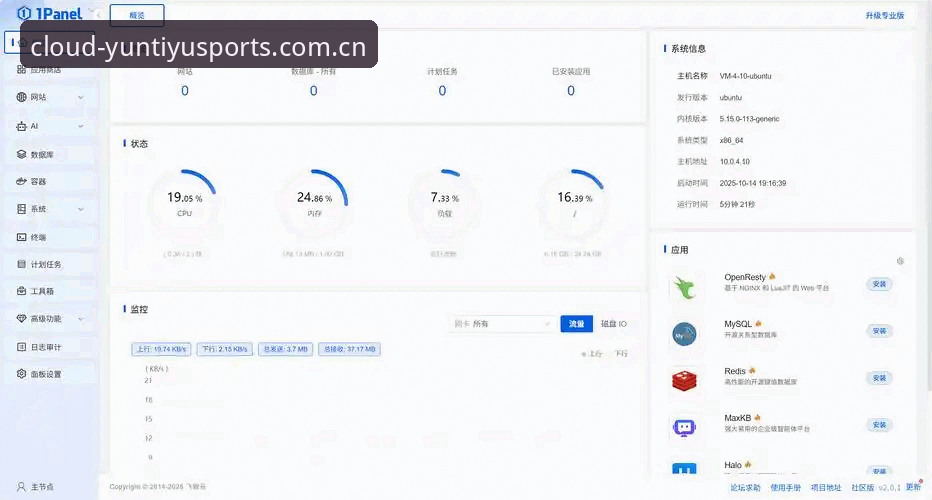Open the 项目地址 footer link

826,488
